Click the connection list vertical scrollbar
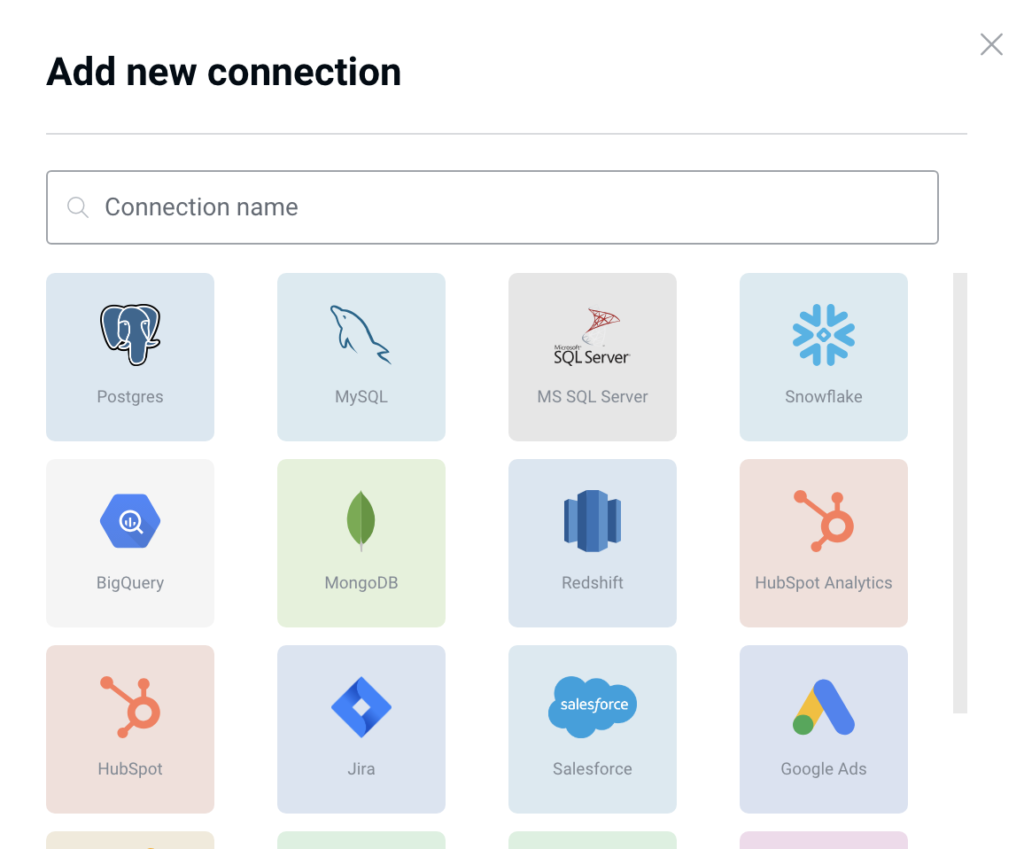 (960, 493)
